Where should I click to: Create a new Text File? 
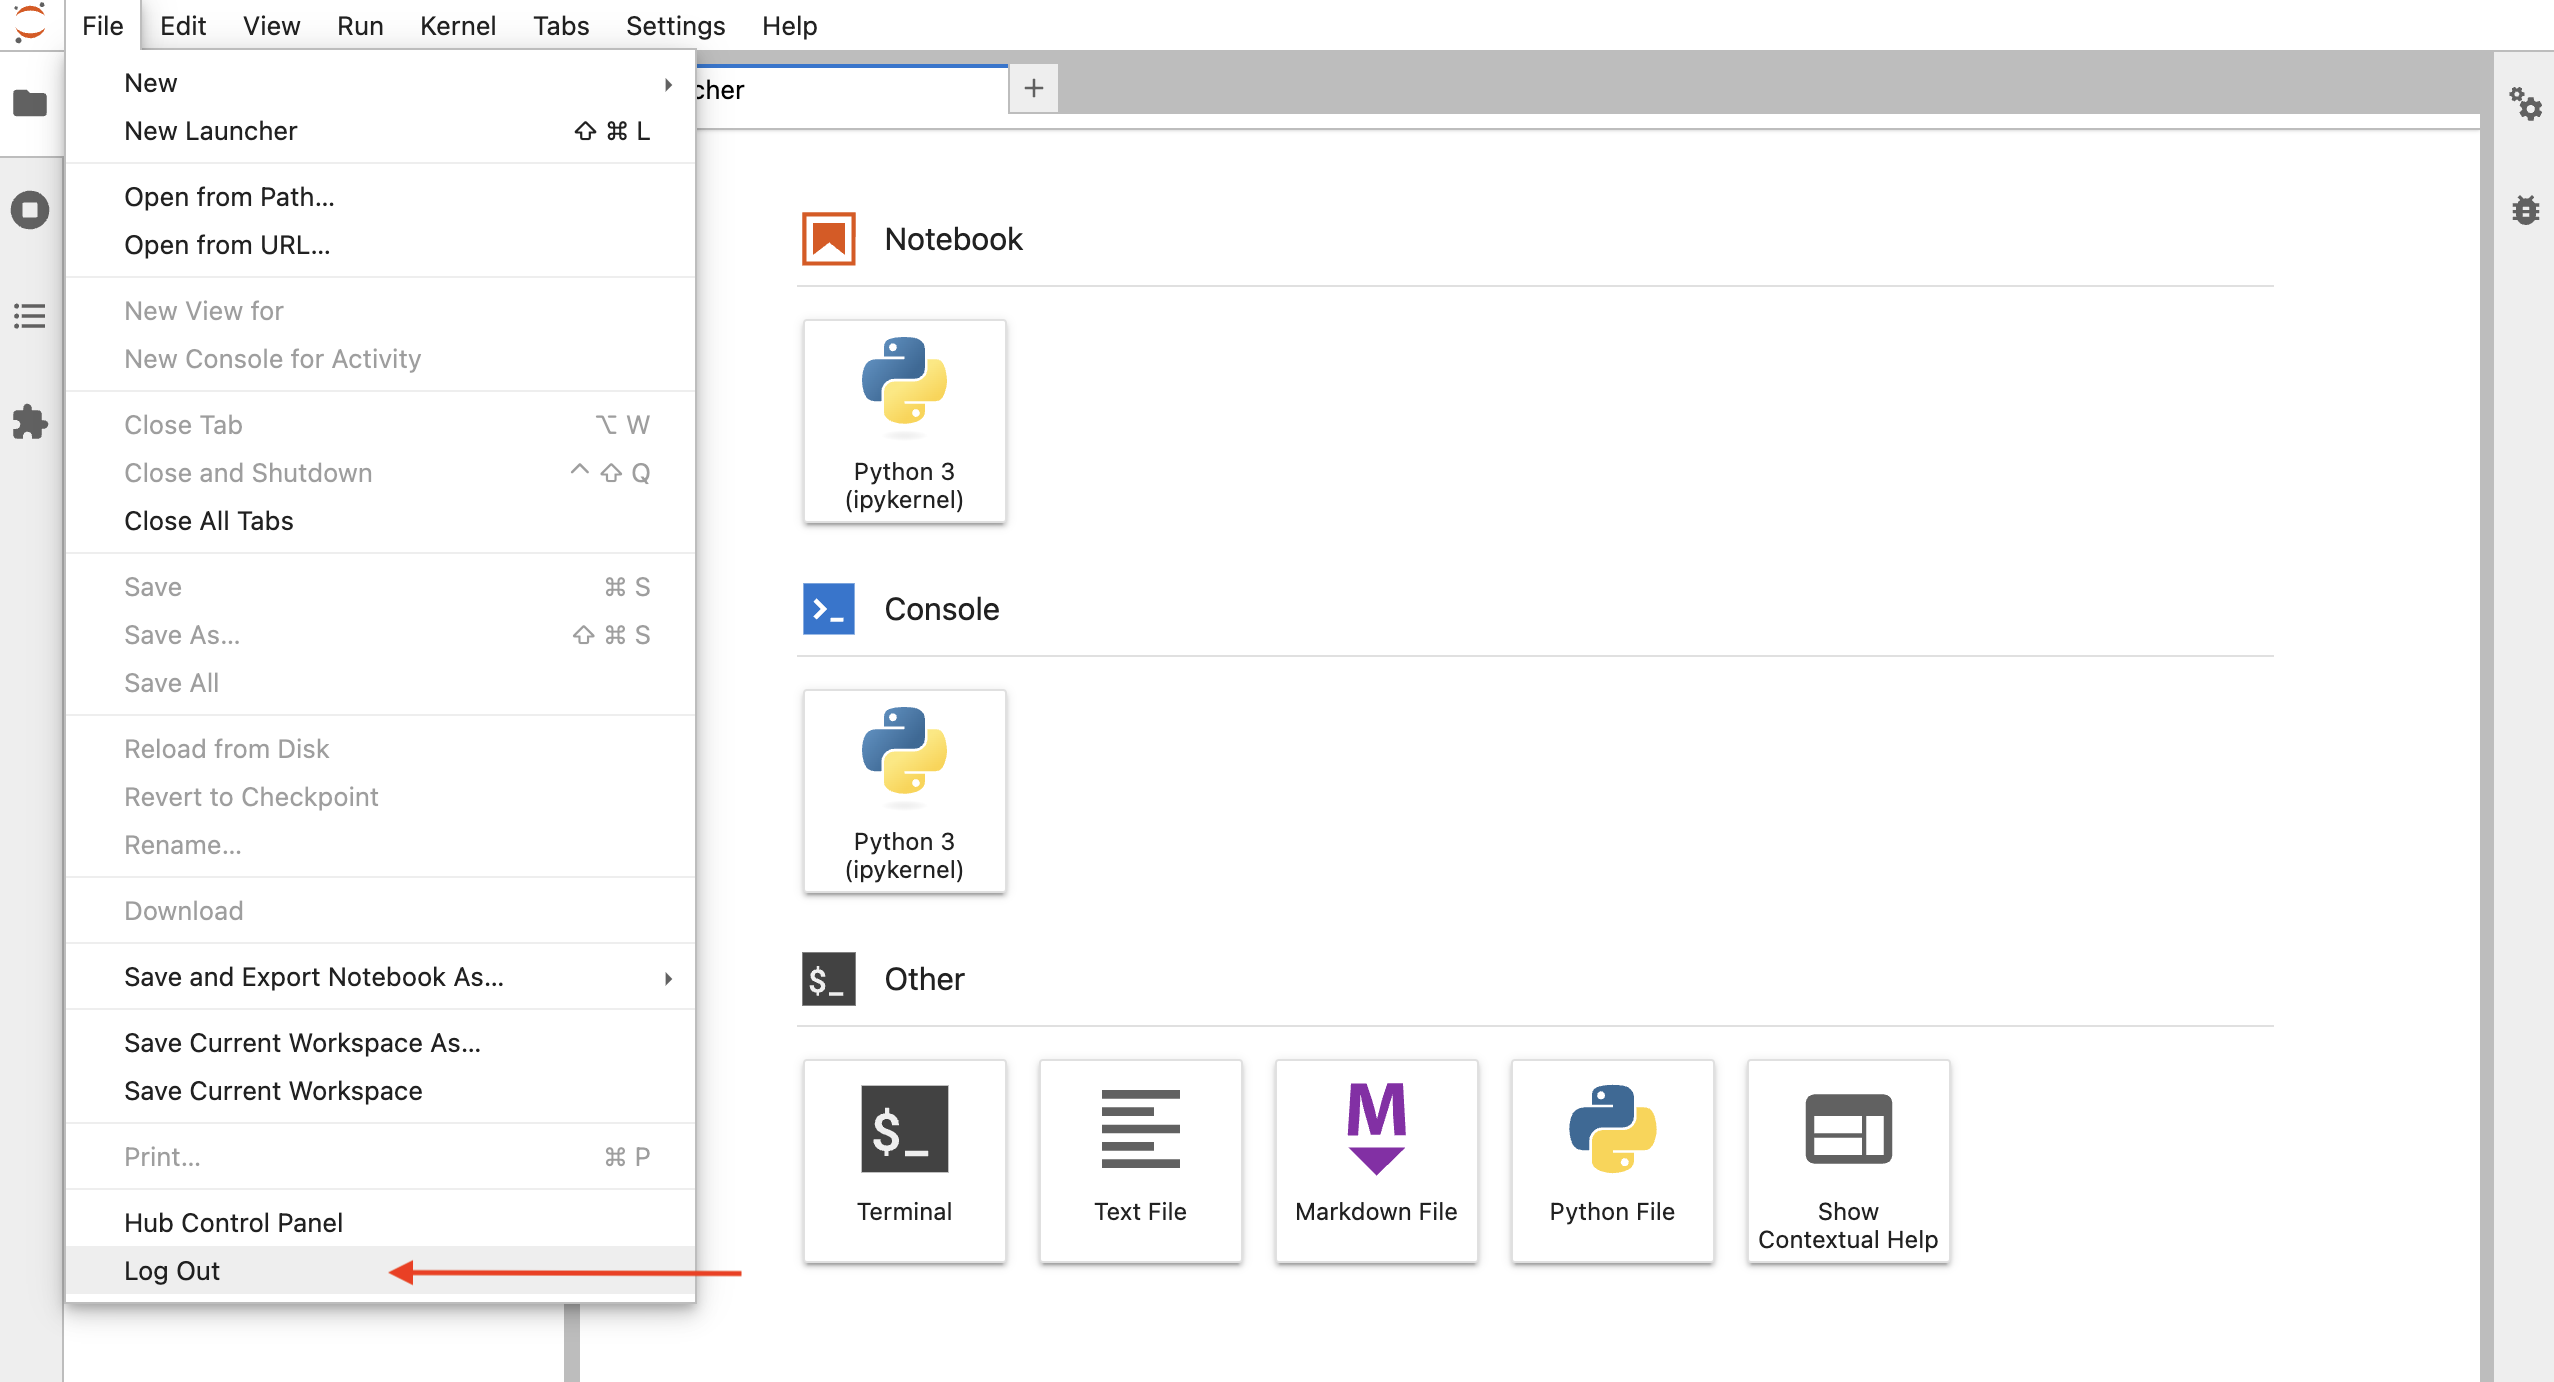[x=1140, y=1160]
